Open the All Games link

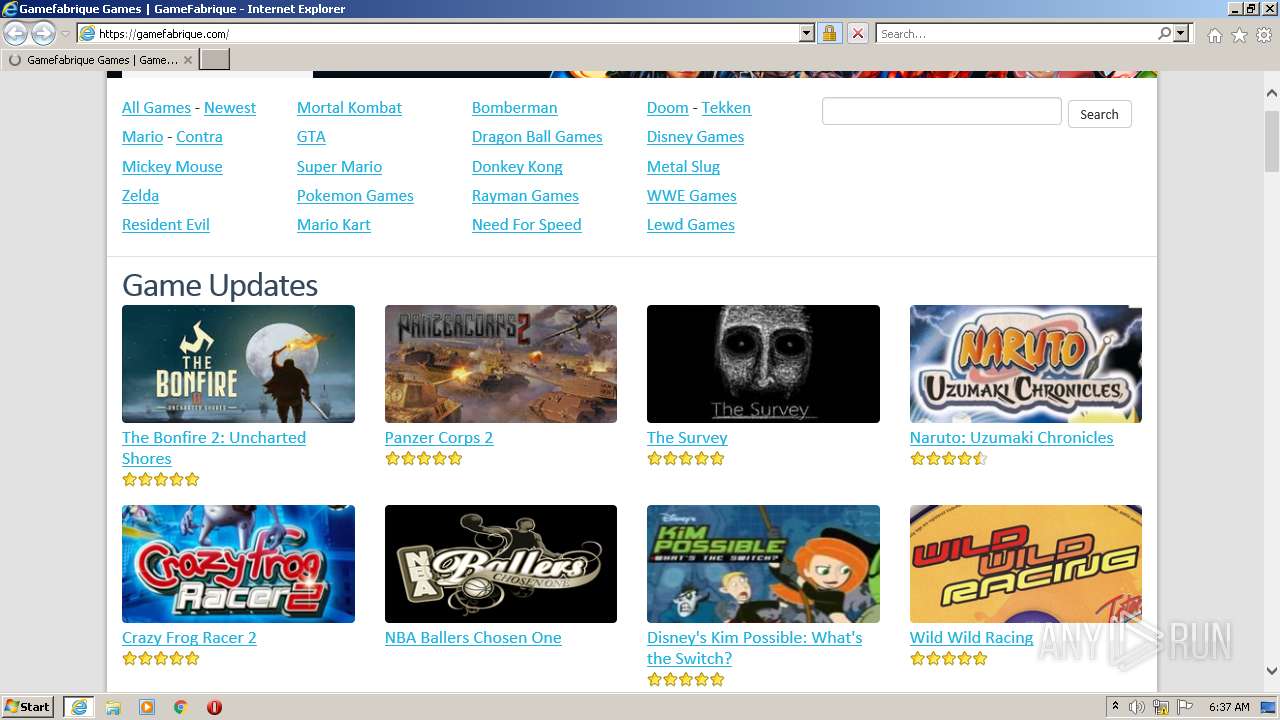coord(156,108)
